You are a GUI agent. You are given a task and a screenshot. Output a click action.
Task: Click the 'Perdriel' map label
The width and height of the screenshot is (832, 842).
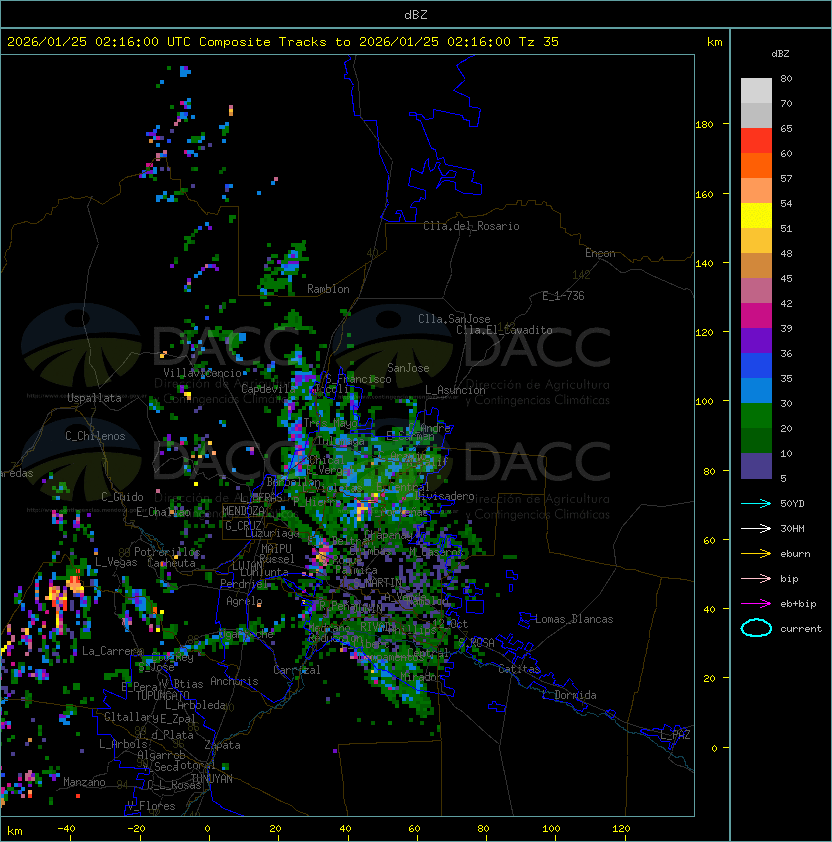pos(244,583)
